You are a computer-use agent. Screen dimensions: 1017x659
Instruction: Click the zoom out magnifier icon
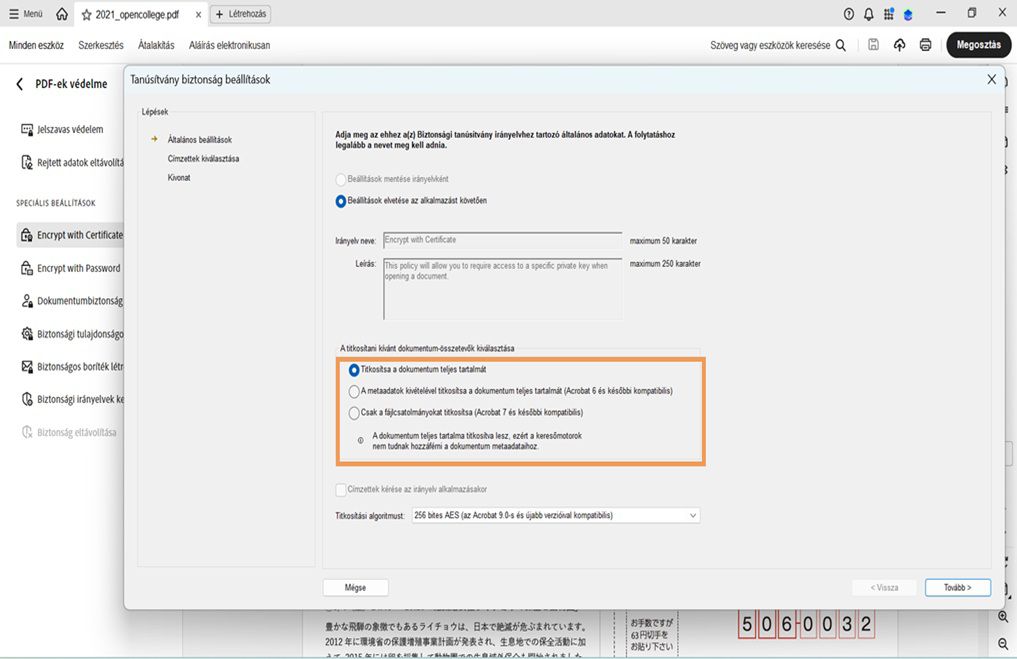click(1003, 643)
